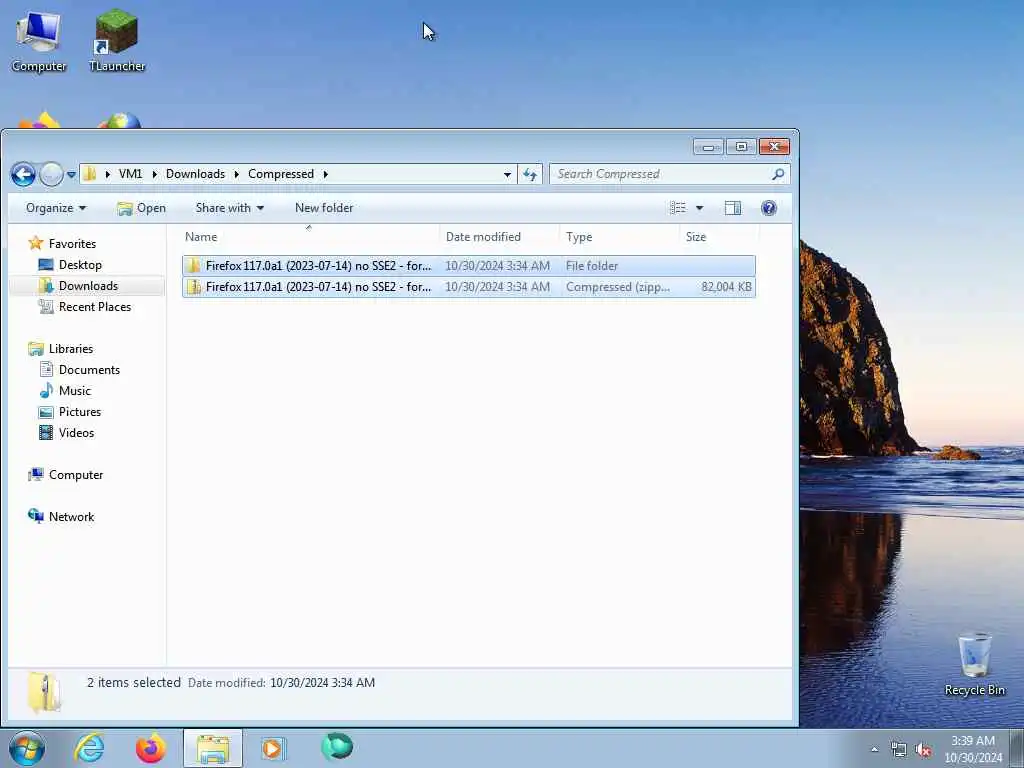Open the clock showing 3:39 AM

(973, 749)
